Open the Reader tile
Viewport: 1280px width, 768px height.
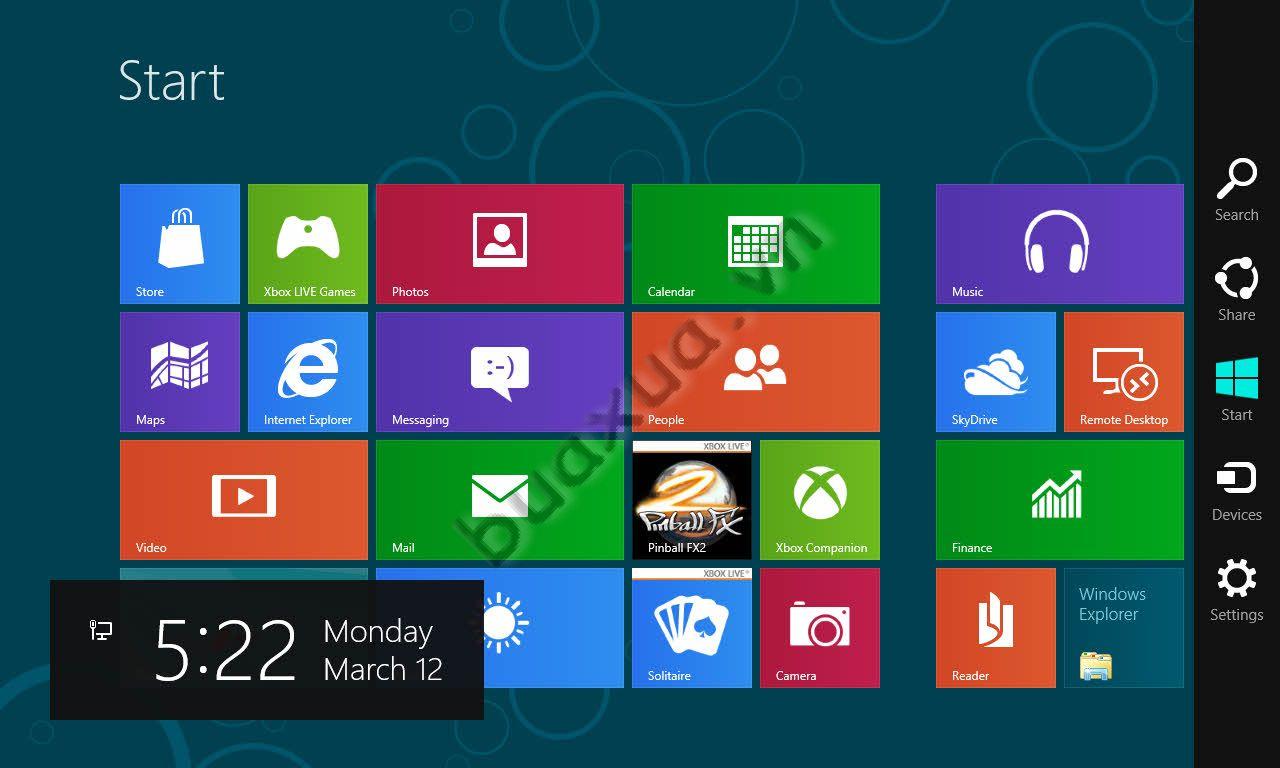coord(996,628)
